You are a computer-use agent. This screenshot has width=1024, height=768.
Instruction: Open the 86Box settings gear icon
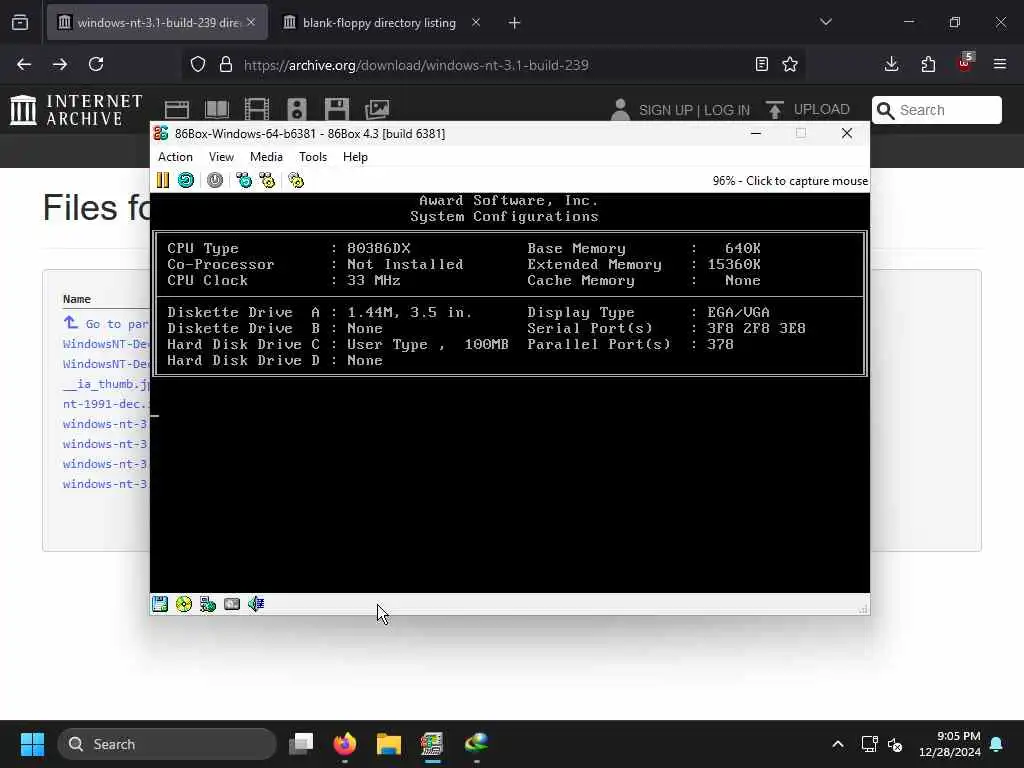point(296,180)
